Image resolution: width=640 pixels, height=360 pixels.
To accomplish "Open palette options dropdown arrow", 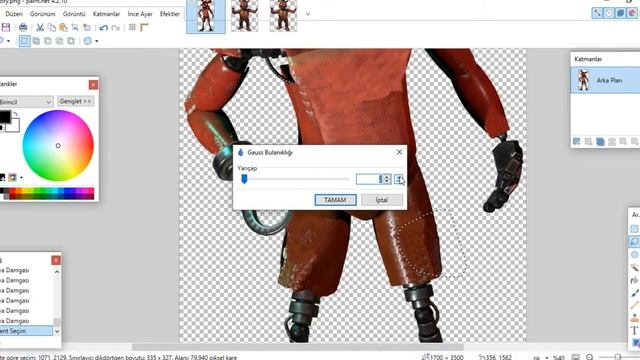I will click(x=21, y=178).
